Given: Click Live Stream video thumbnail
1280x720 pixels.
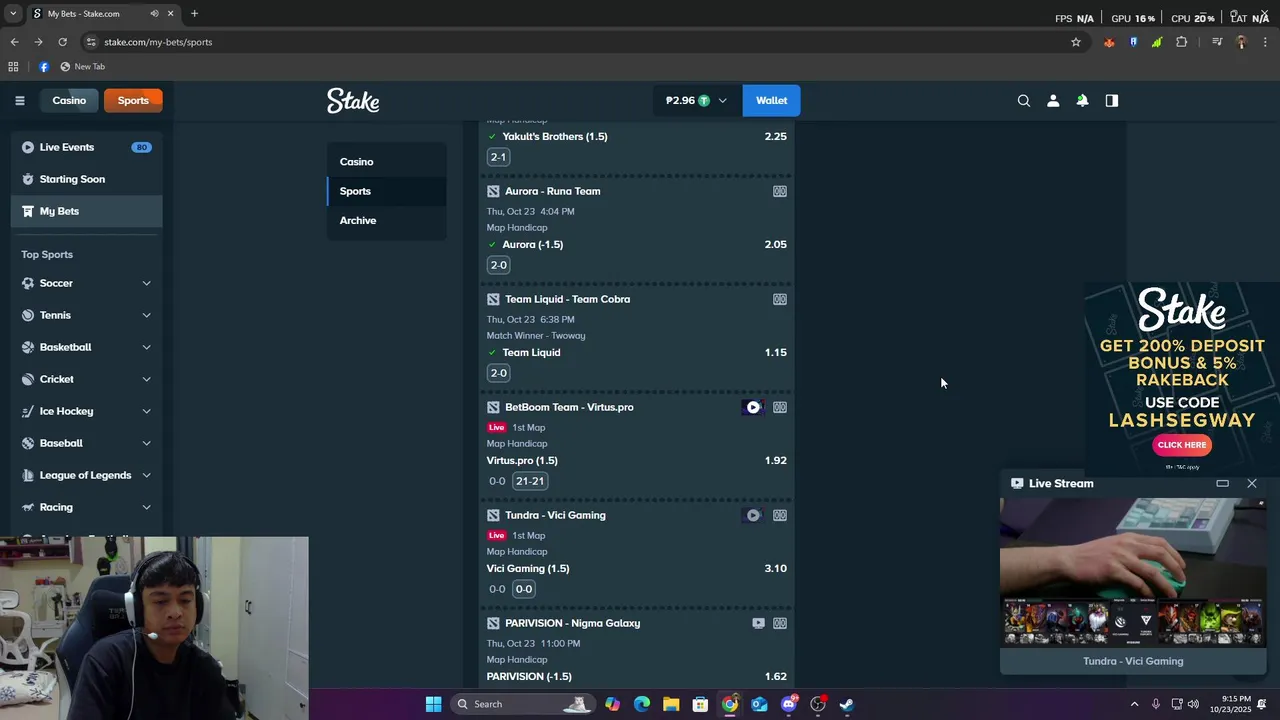Looking at the screenshot, I should (x=1133, y=572).
